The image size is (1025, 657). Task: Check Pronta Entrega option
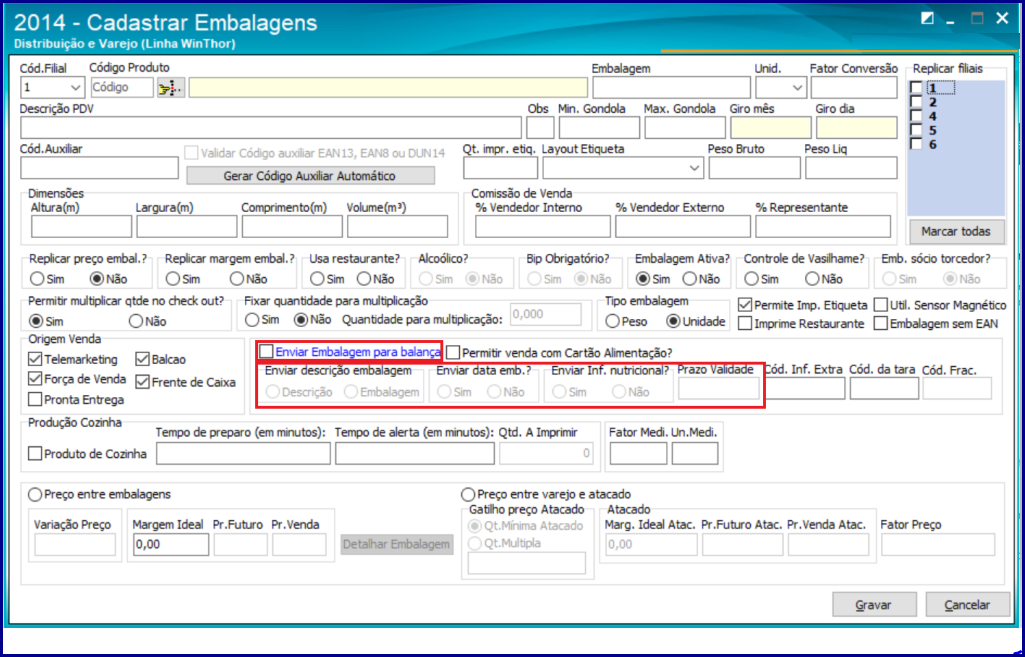point(35,399)
